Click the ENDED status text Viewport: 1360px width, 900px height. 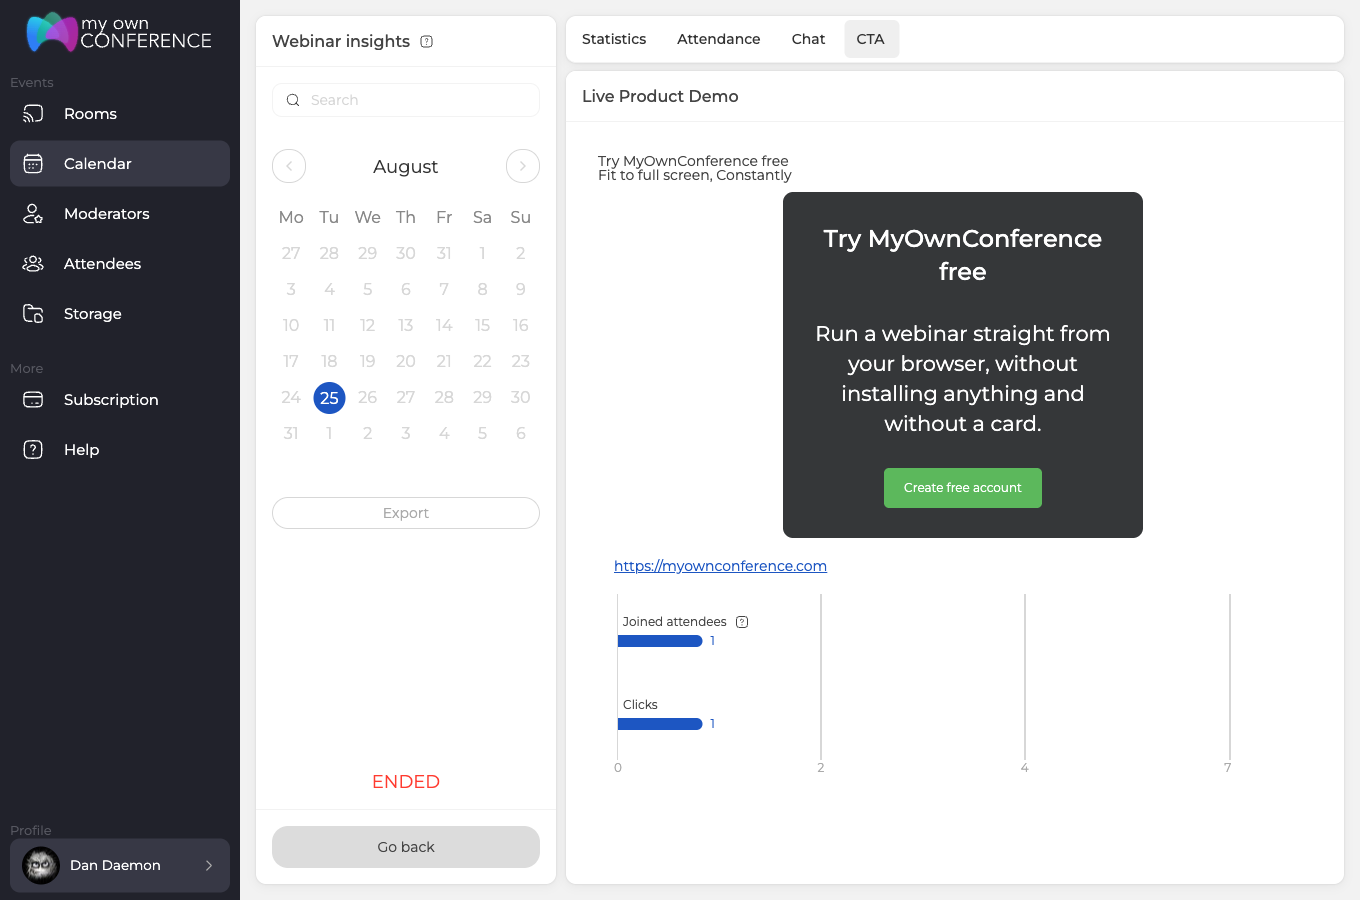(406, 782)
